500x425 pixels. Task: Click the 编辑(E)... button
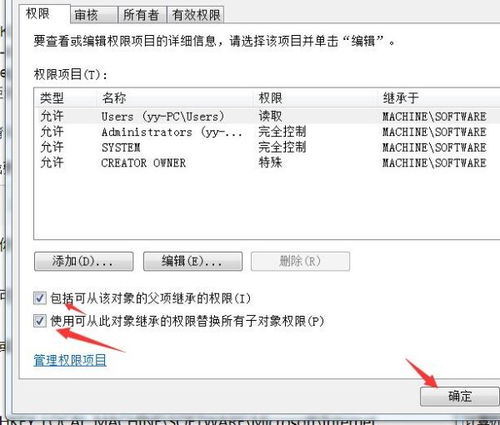point(193,261)
